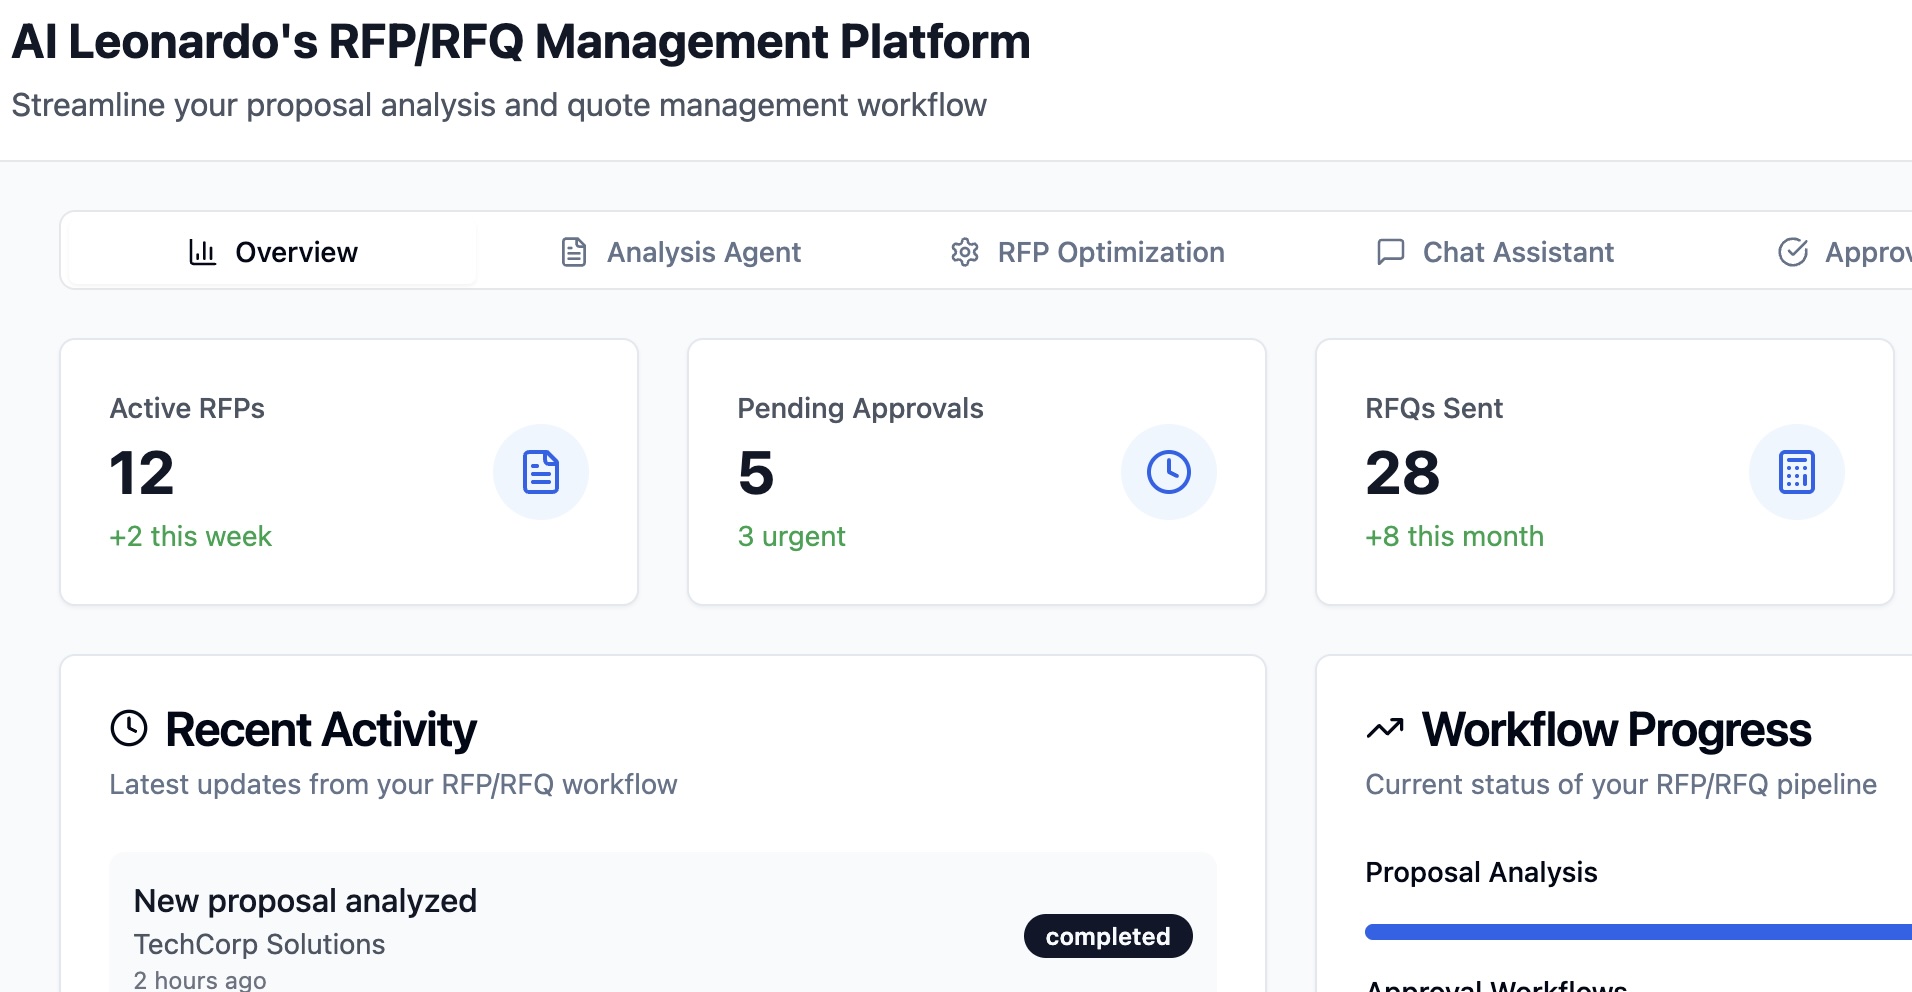Click the speech bubble icon for Chat Assistant
Screen dimensions: 1912x992
[x=1391, y=252]
